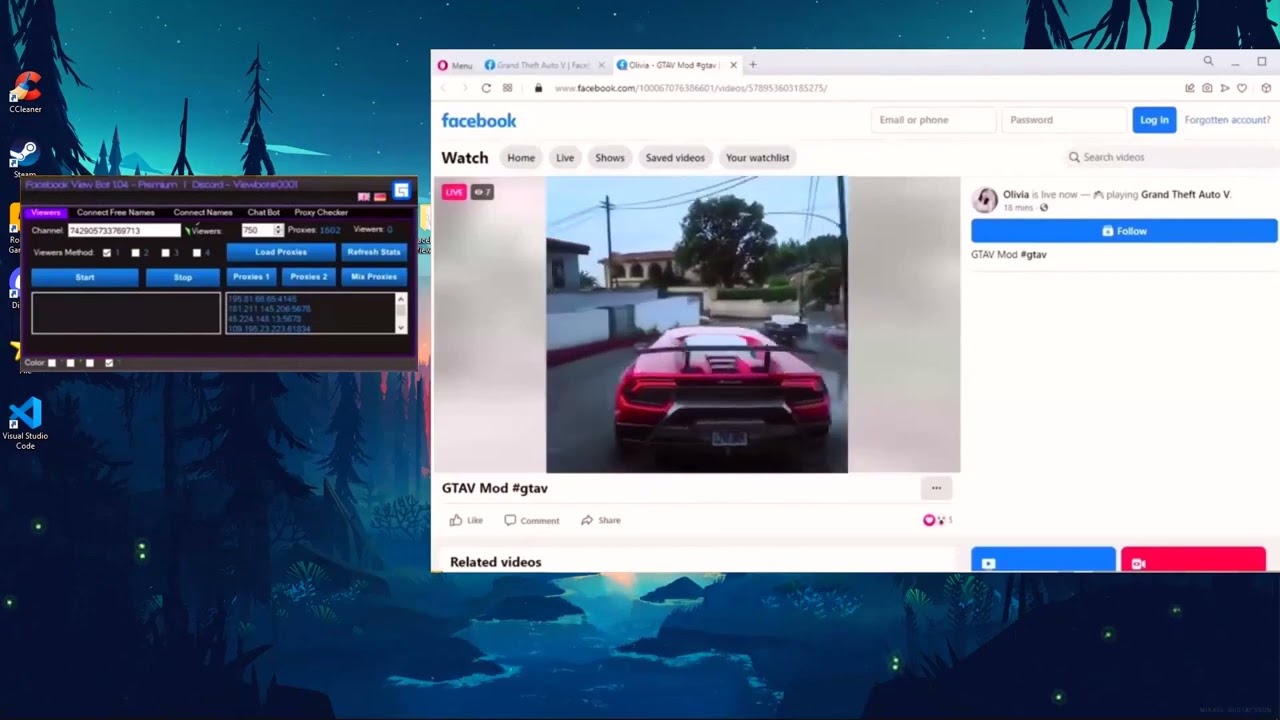1280x720 pixels.
Task: Click the Facebook logo
Action: (479, 120)
